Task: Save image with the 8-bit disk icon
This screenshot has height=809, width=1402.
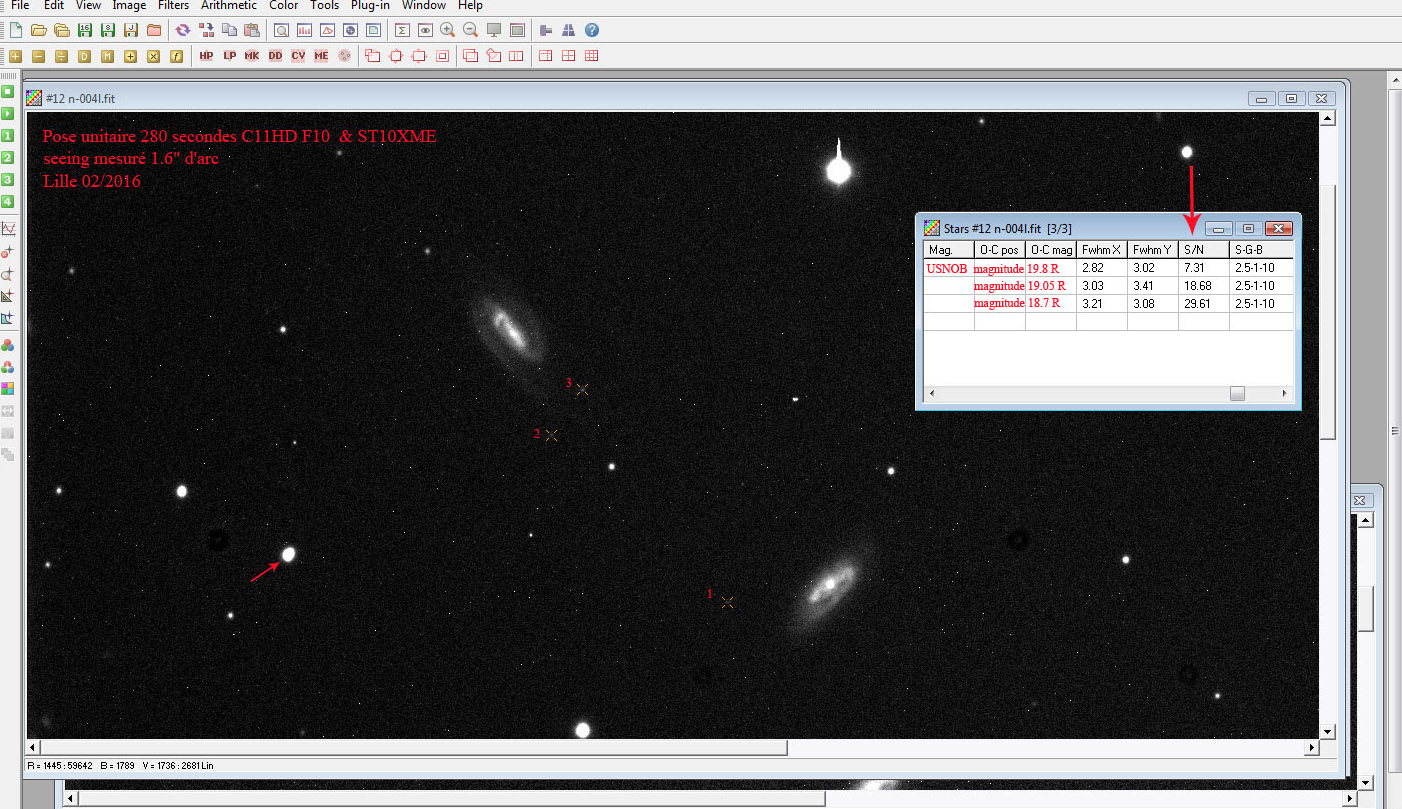Action: 107,30
